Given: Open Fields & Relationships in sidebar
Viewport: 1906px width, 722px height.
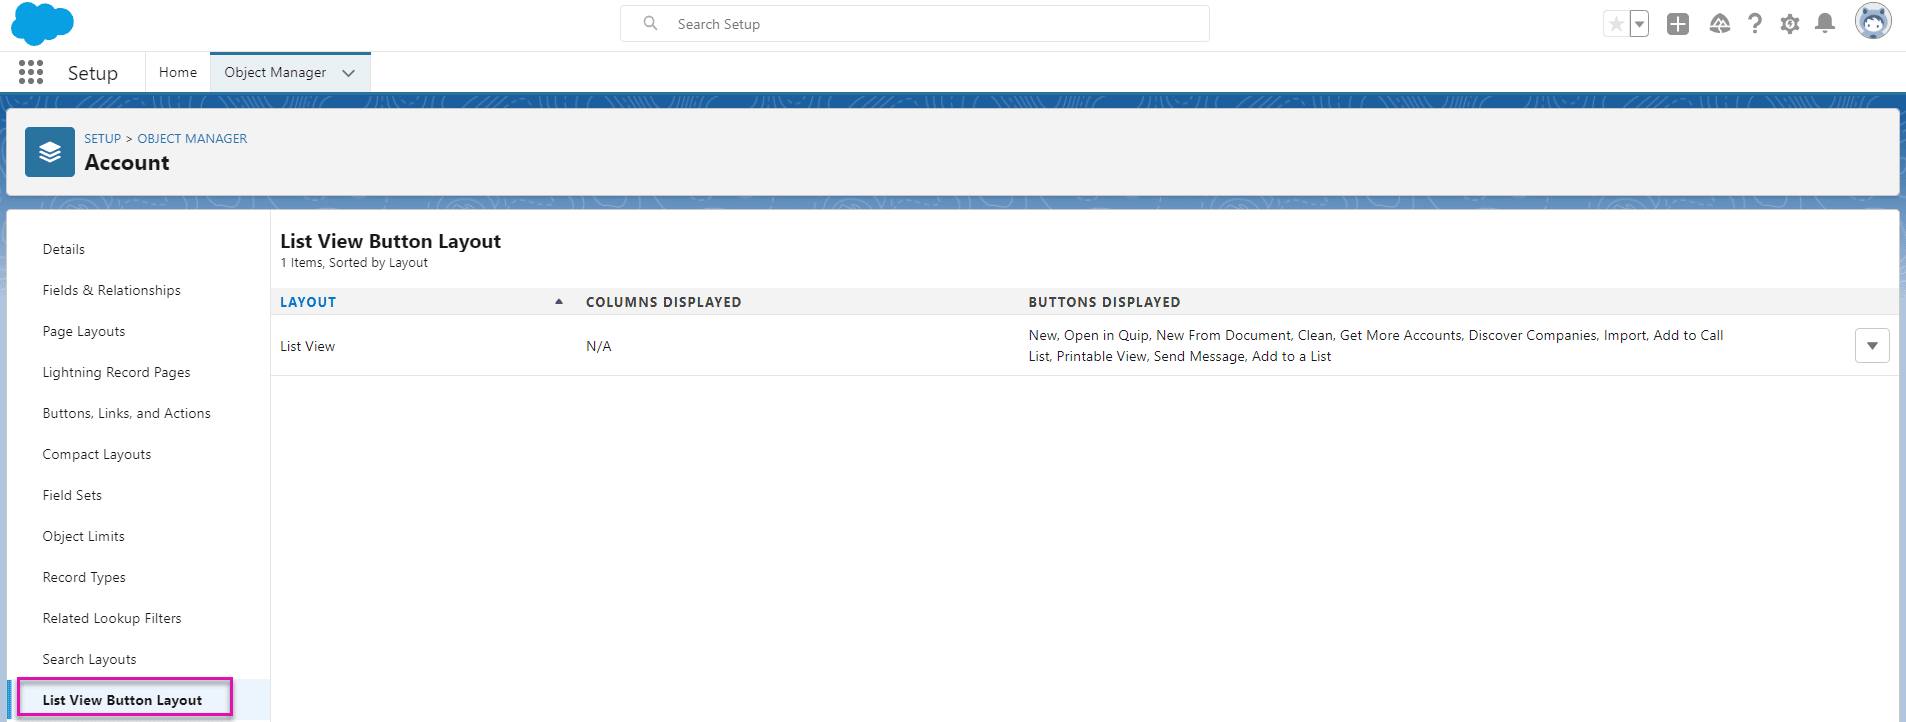Looking at the screenshot, I should pos(112,290).
